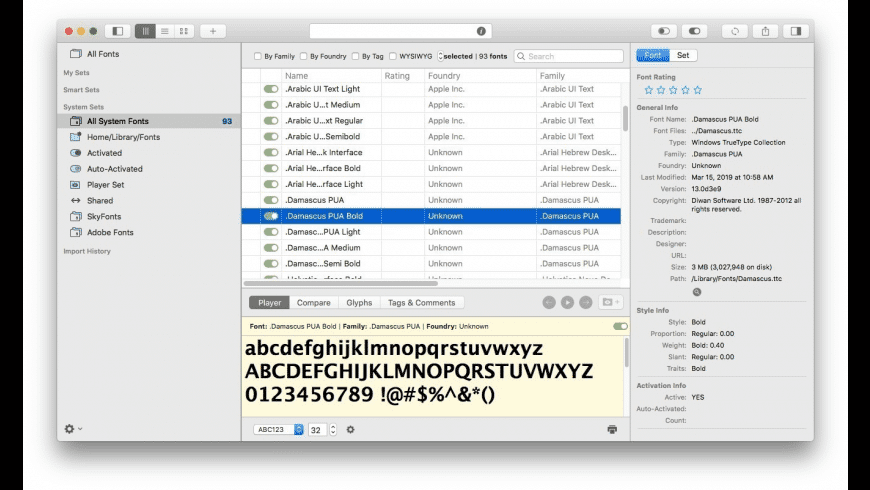Select the .Arial He...k Interface row

coord(431,153)
